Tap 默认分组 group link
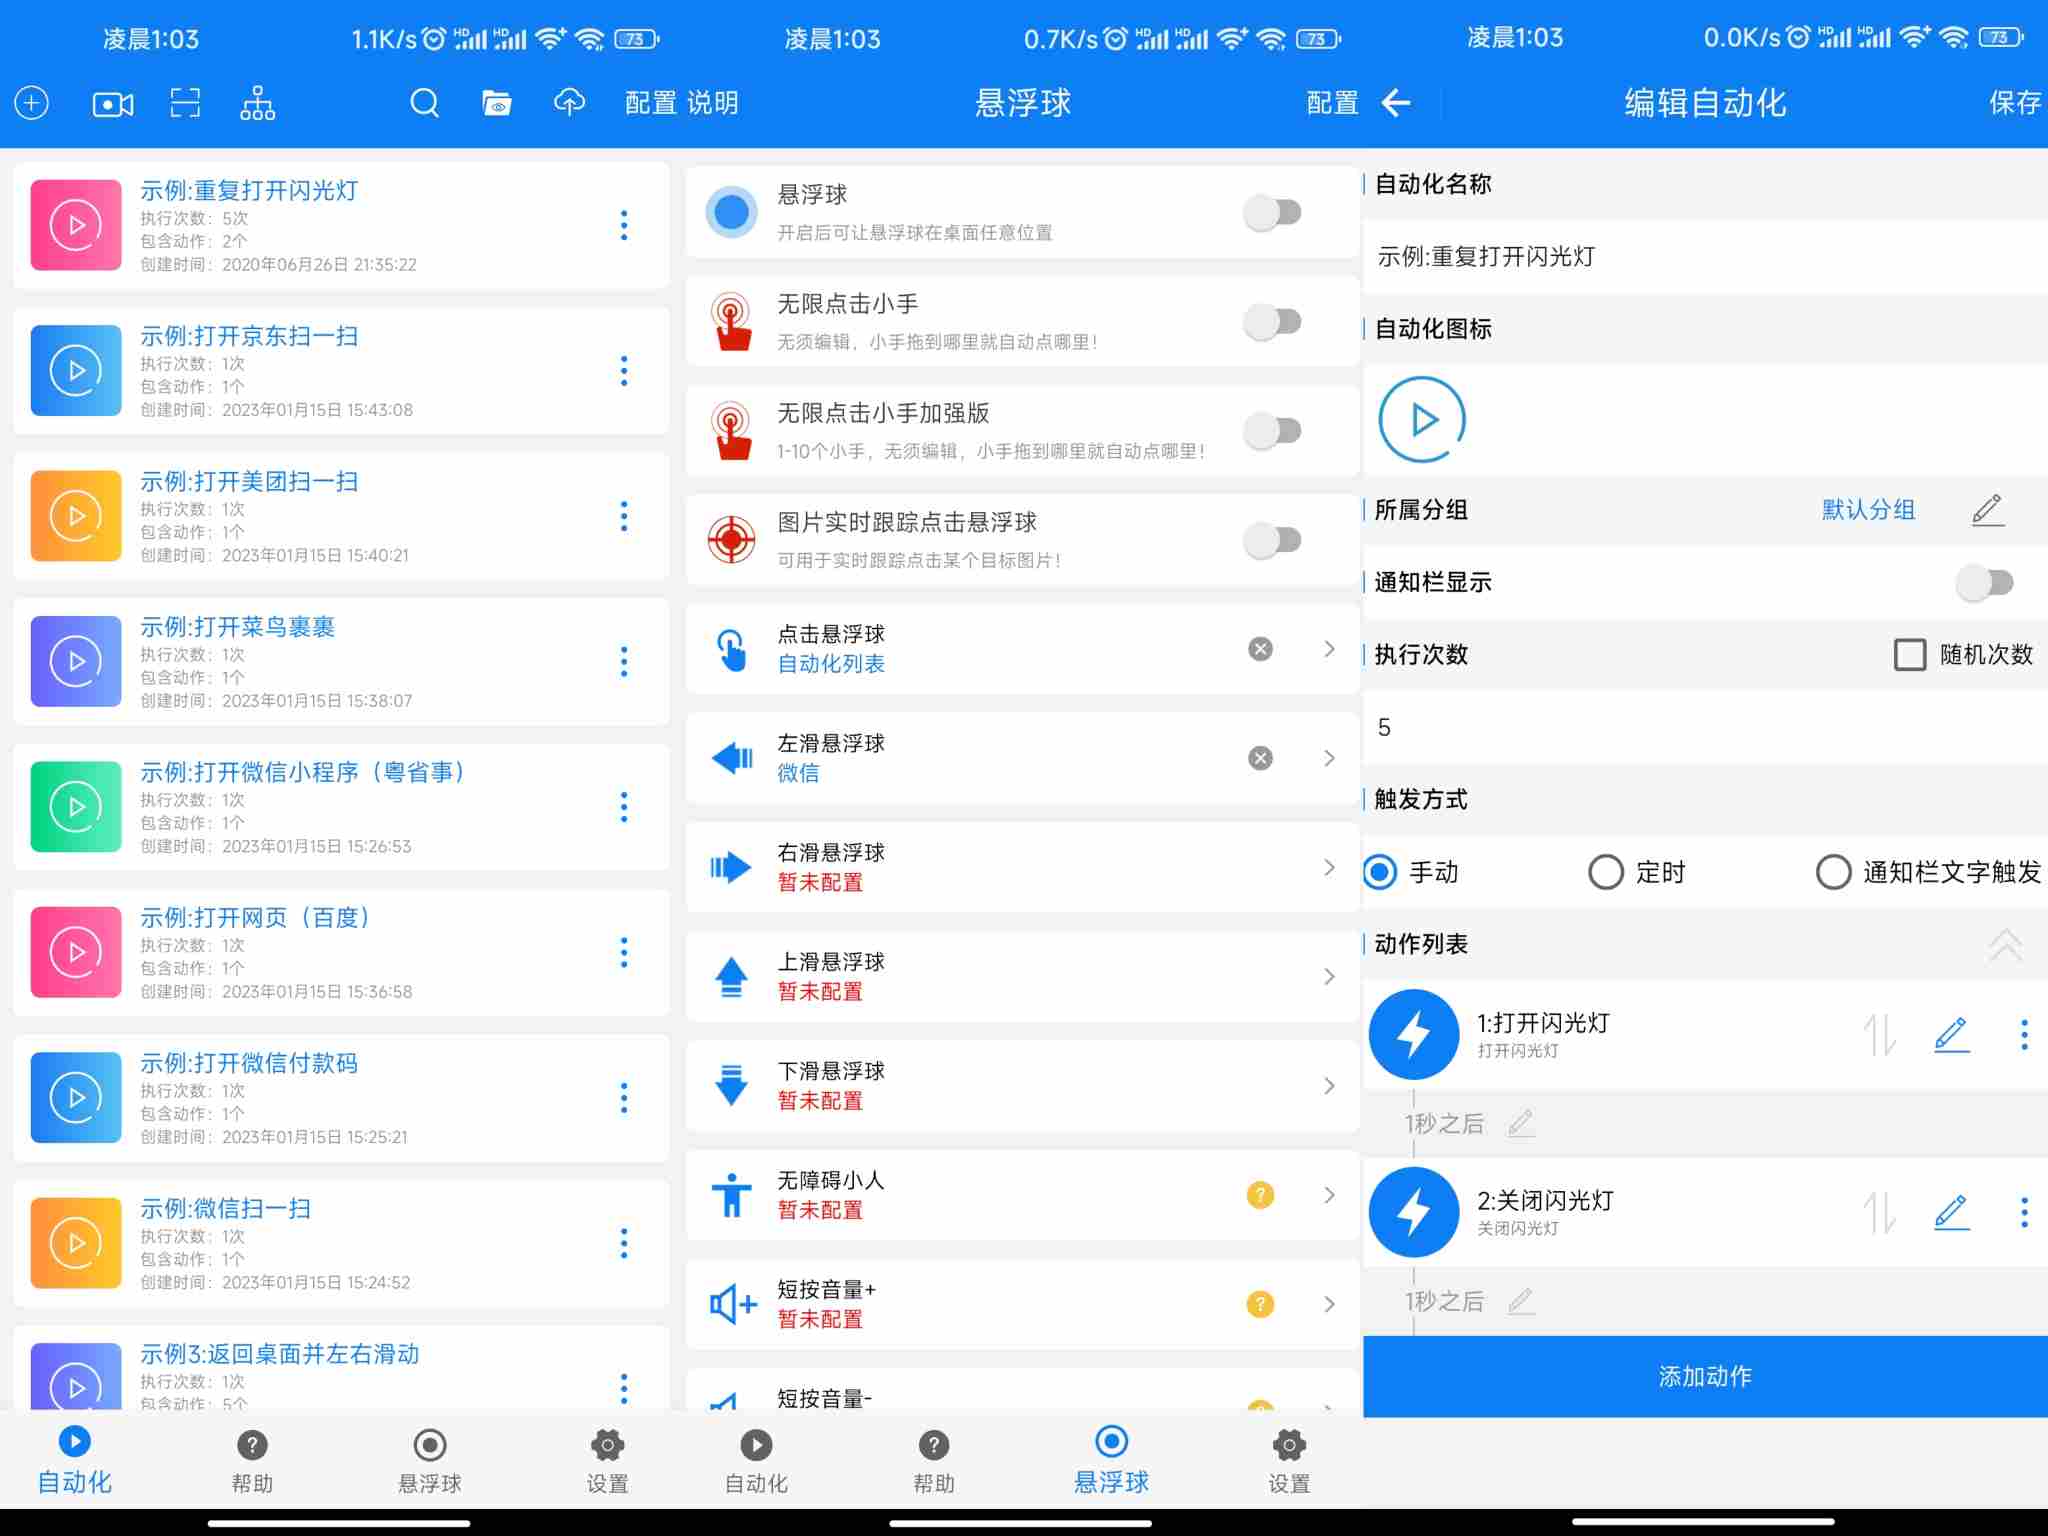 (1868, 510)
